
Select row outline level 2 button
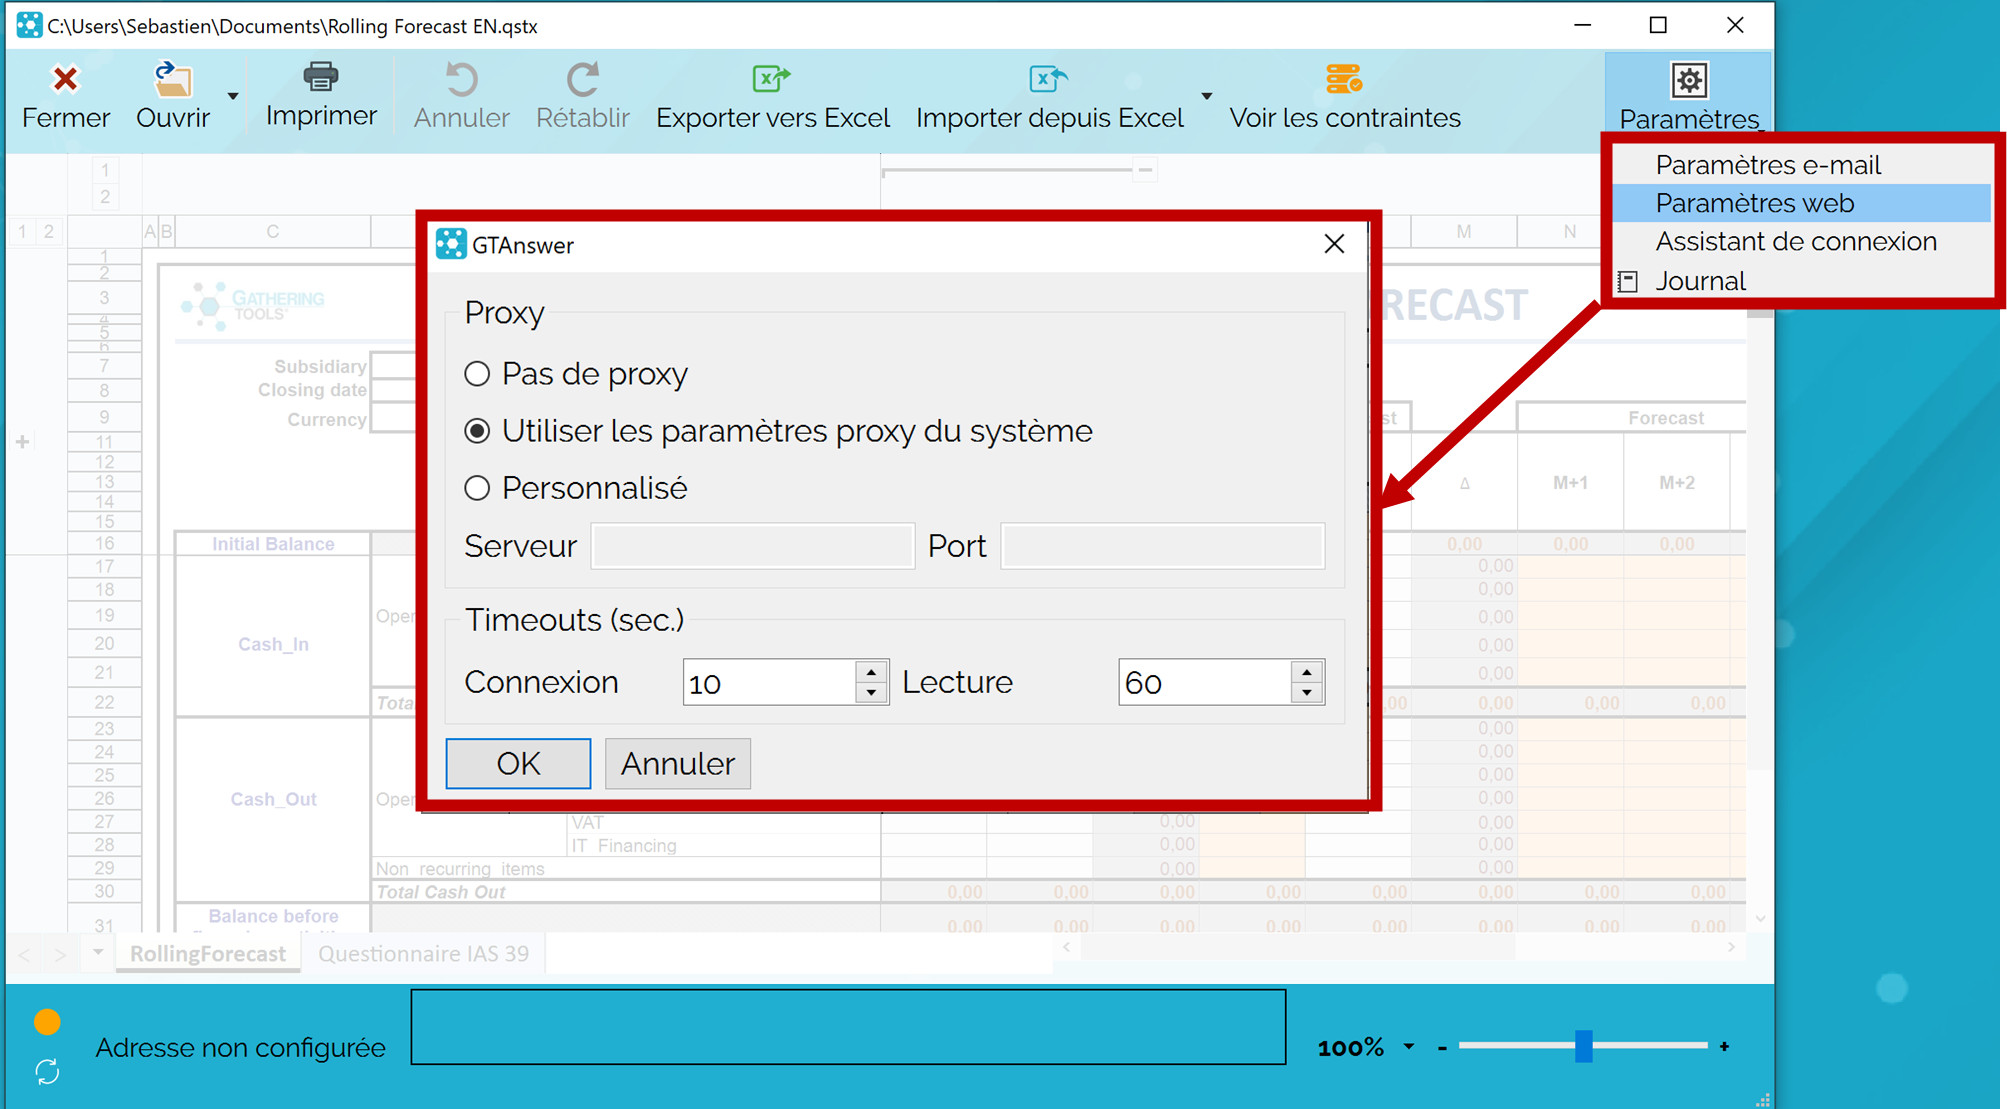pos(48,232)
